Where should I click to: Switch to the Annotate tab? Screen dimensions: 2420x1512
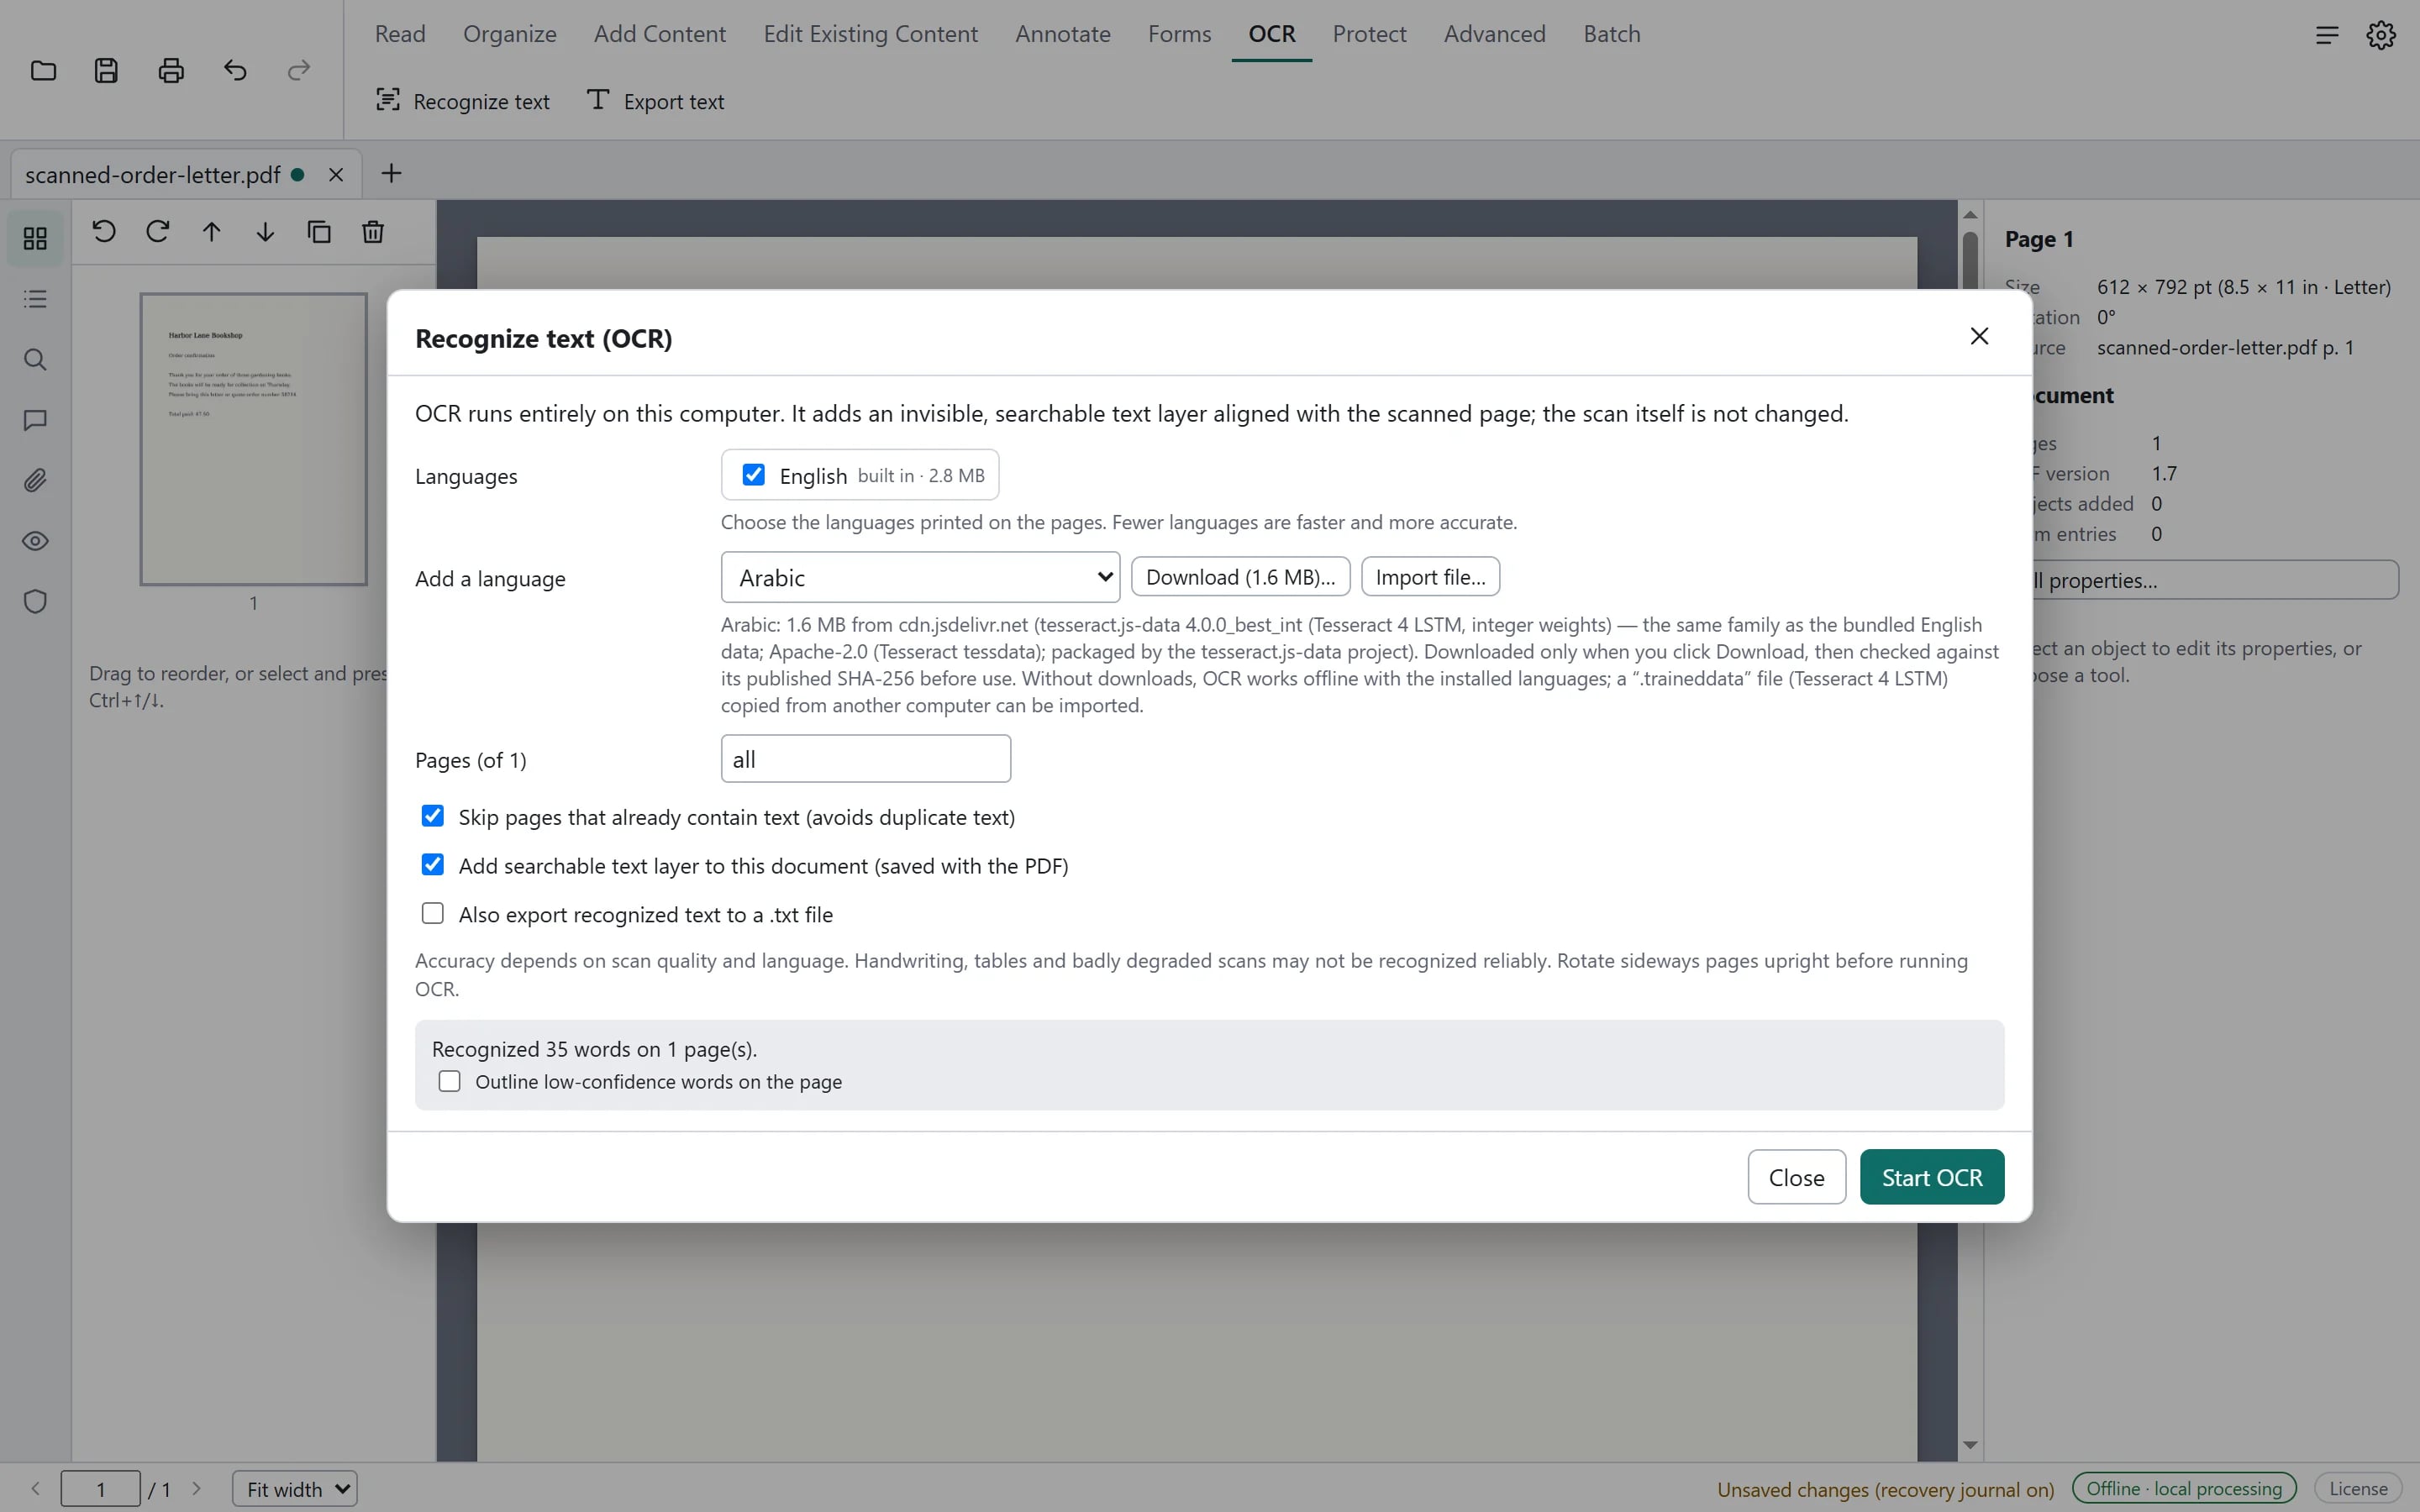(1062, 34)
